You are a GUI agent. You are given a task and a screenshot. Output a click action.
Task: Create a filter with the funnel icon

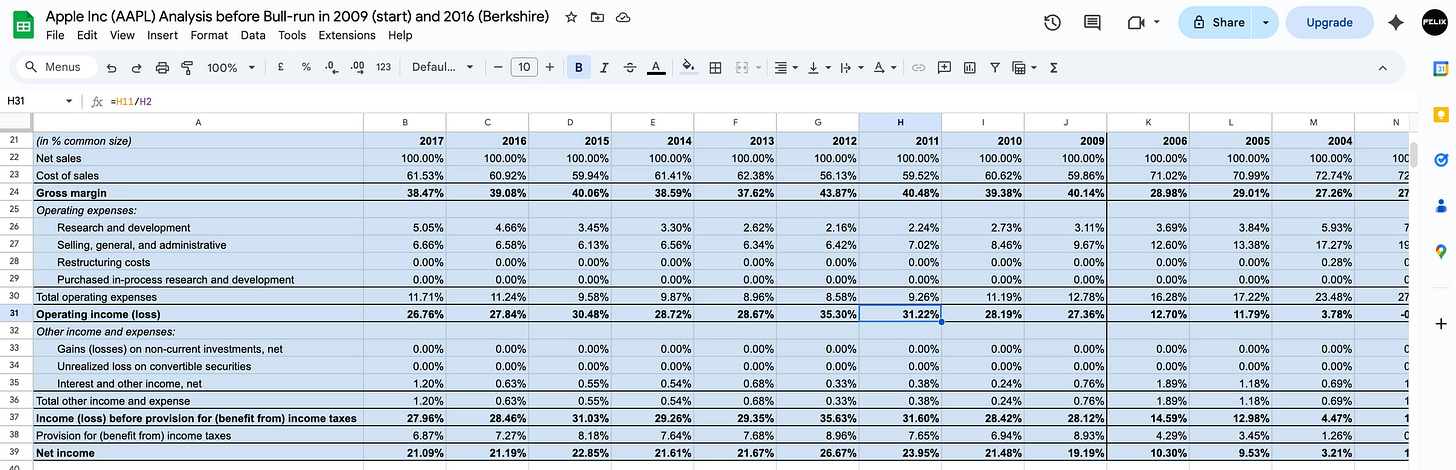coord(995,68)
